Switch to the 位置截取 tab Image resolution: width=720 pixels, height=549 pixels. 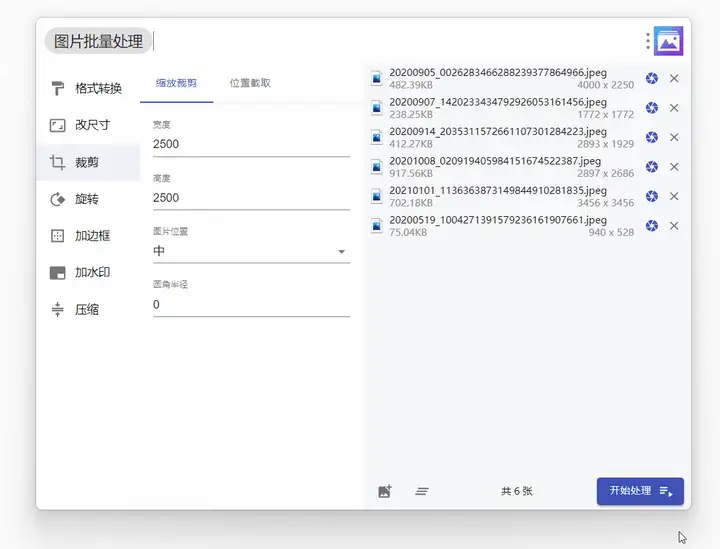pyautogui.click(x=250, y=83)
